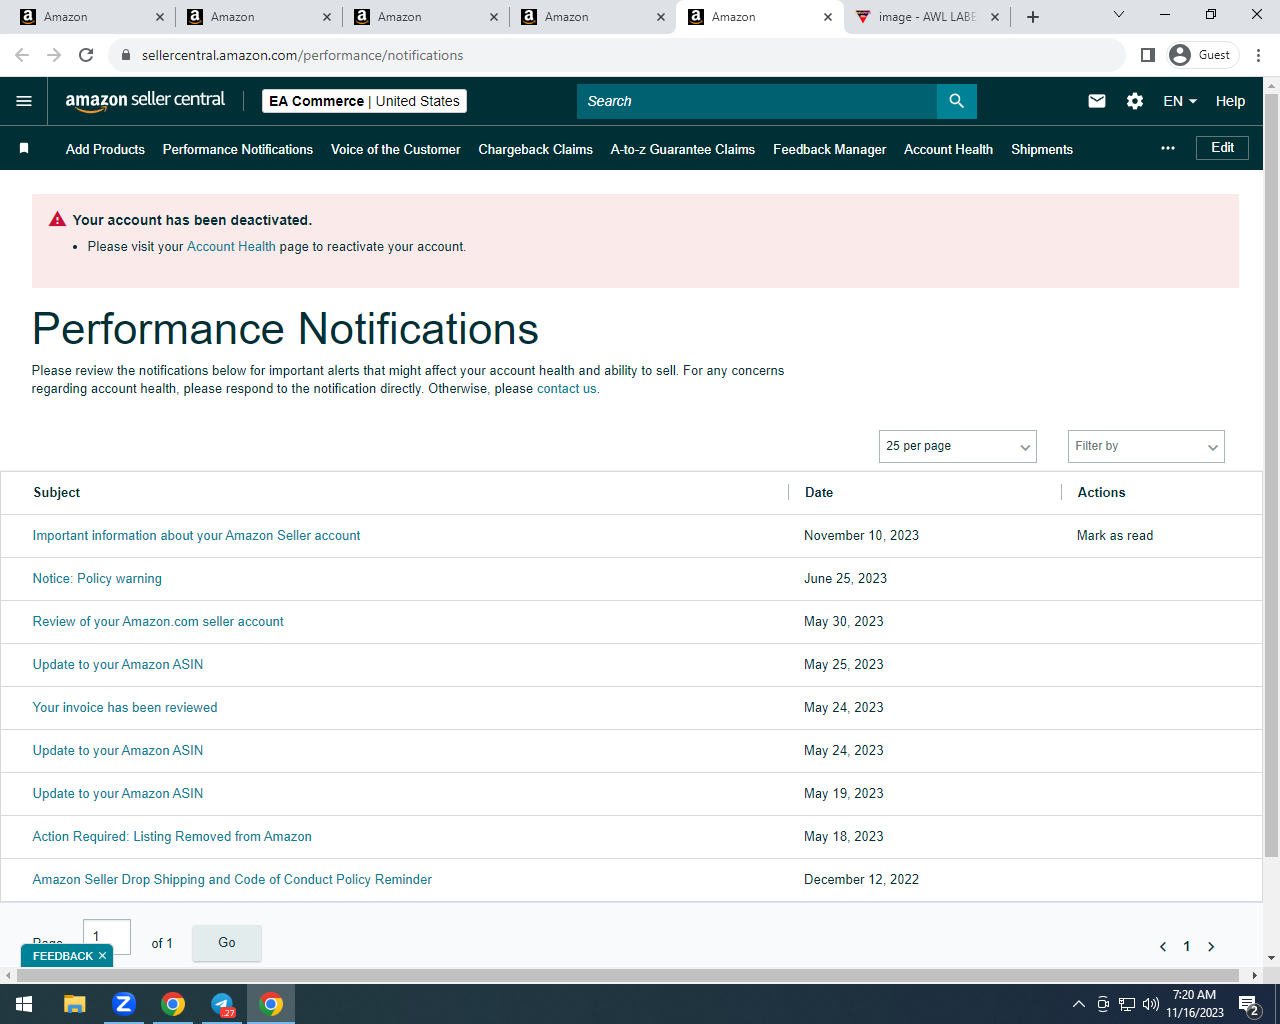This screenshot has width=1280, height=1024.
Task: Open a new browser tab
Action: [x=1033, y=17]
